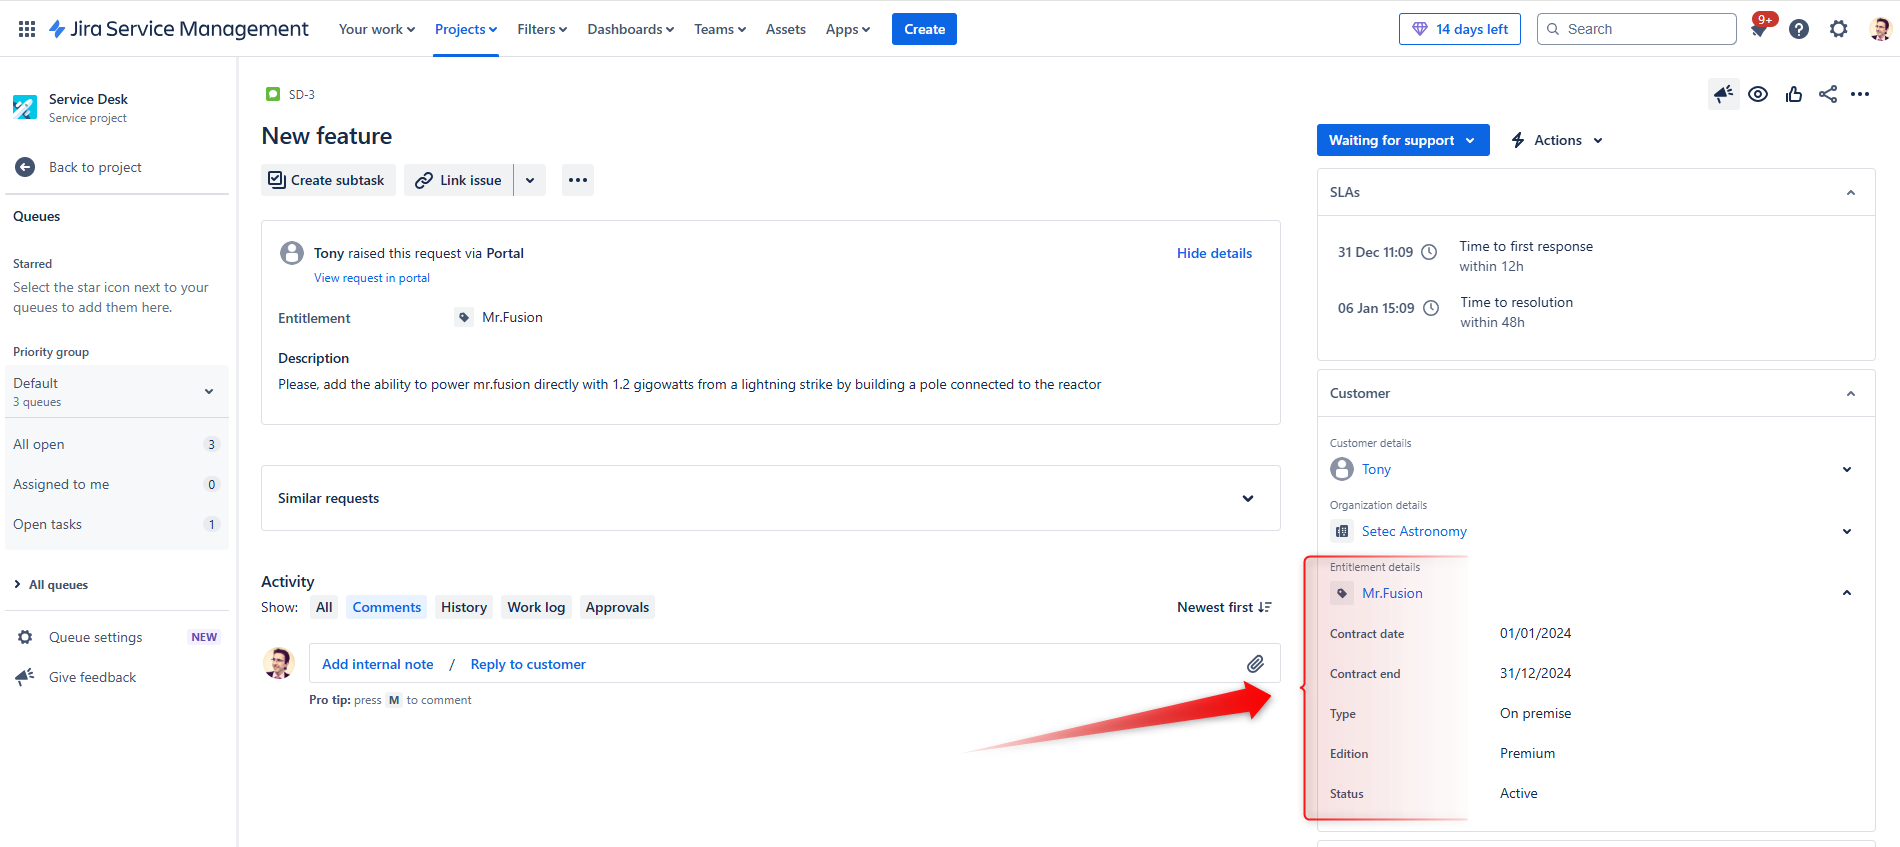
Task: Open the help question mark icon
Action: click(1799, 29)
